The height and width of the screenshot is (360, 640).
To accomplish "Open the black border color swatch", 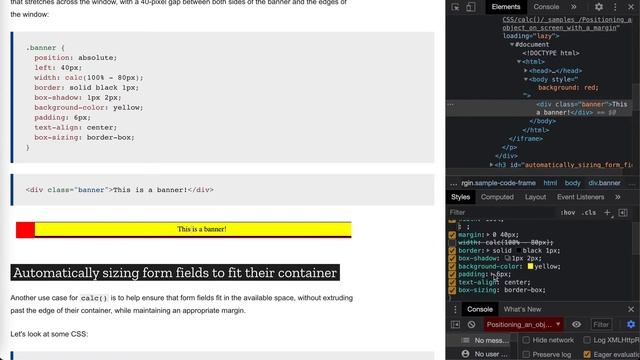I will point(518,251).
